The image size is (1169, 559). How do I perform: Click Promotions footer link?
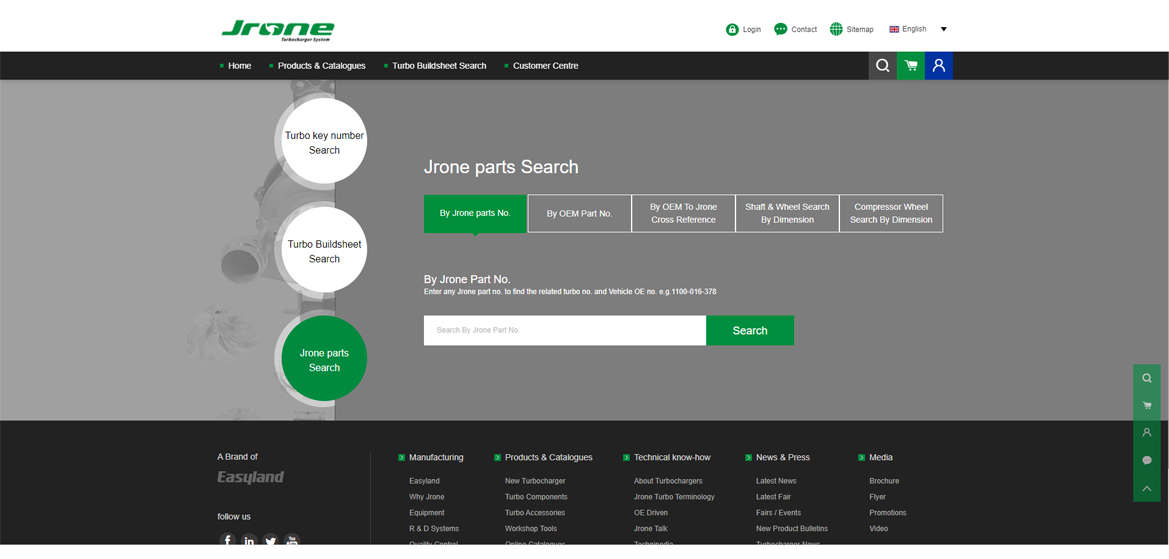888,512
